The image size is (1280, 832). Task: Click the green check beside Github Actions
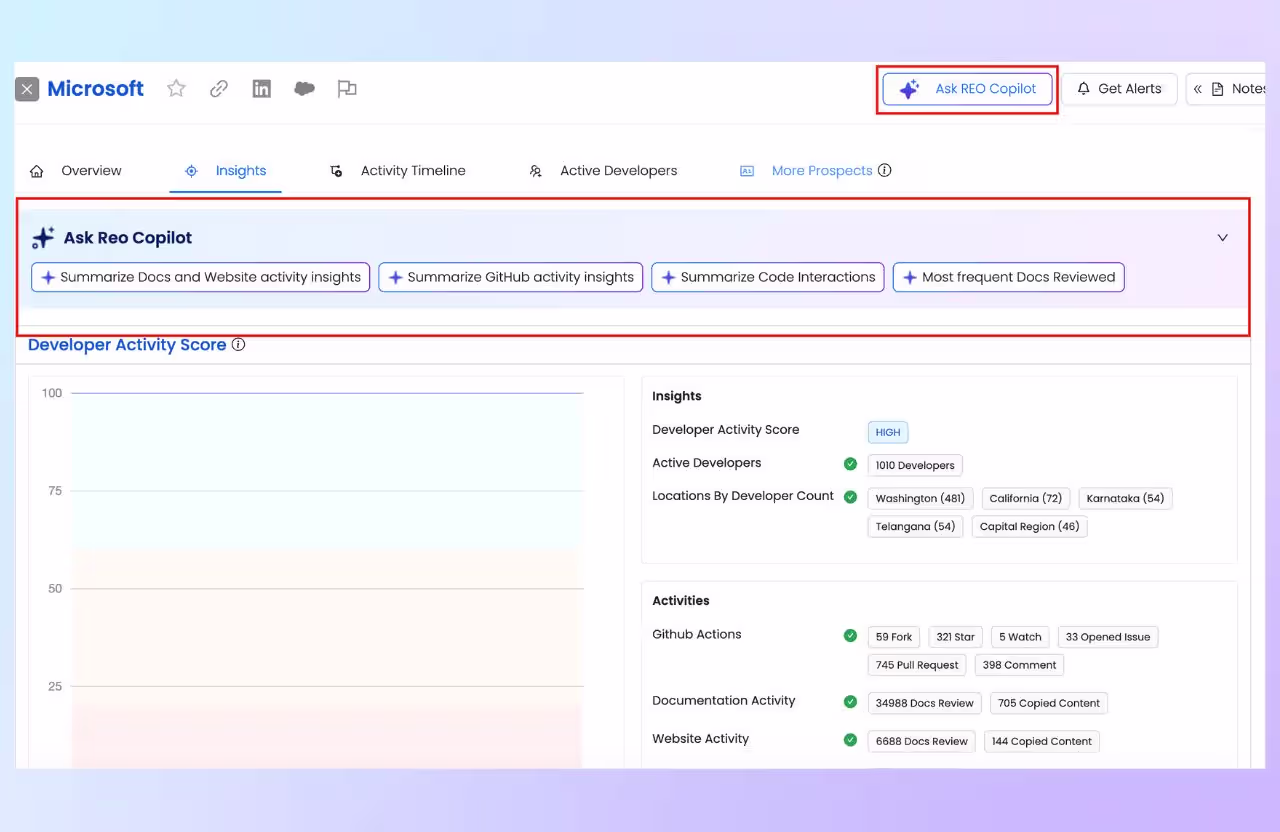tap(850, 635)
